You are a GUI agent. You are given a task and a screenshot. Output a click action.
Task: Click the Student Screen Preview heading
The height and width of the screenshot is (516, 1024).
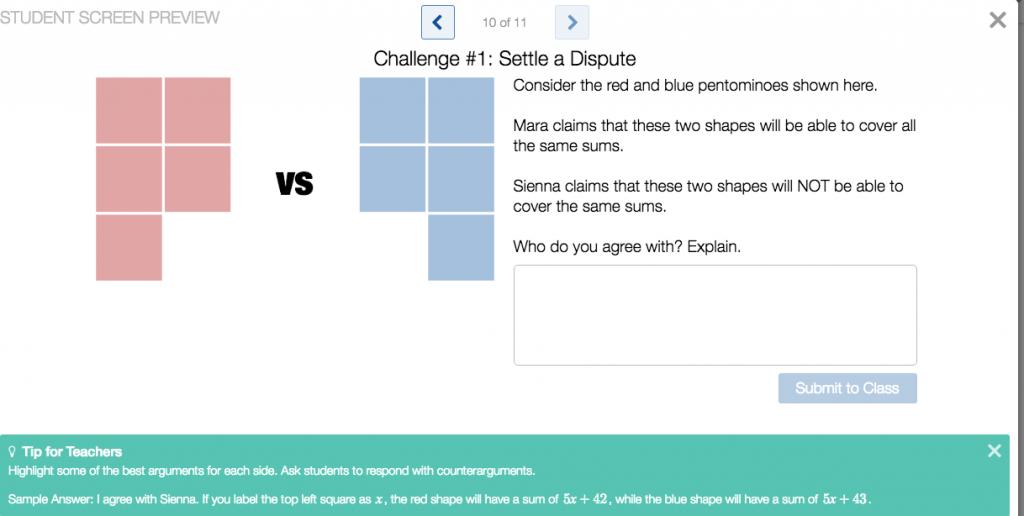pos(110,18)
